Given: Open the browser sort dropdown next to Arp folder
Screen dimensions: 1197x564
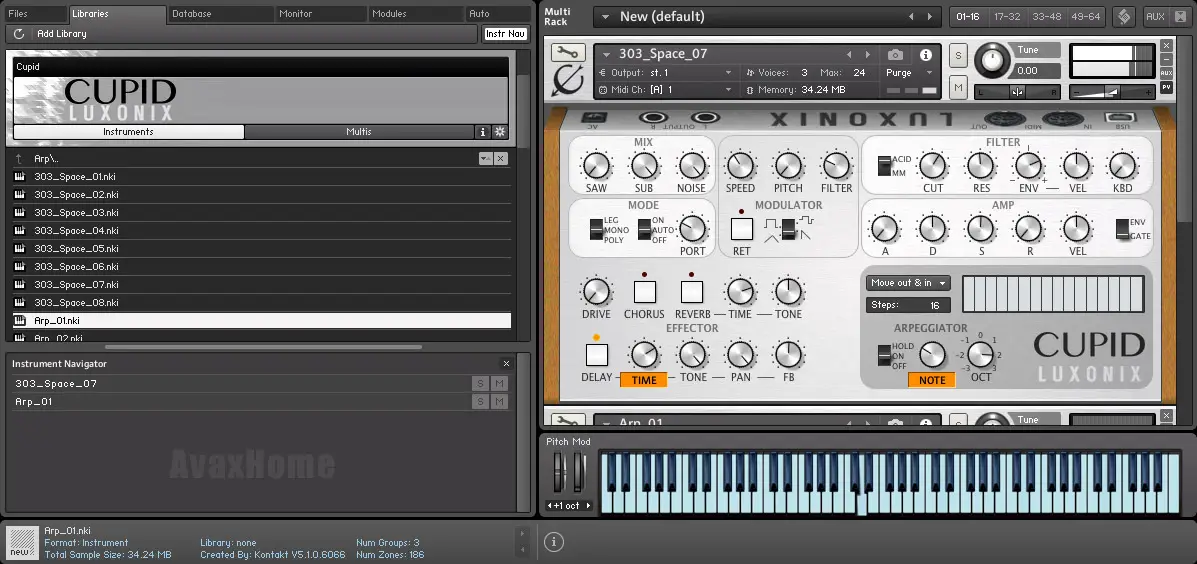Looking at the screenshot, I should [485, 158].
